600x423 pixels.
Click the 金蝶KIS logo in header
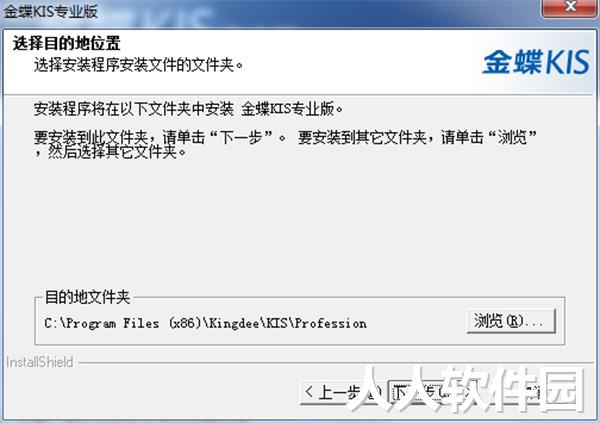pyautogui.click(x=536, y=62)
